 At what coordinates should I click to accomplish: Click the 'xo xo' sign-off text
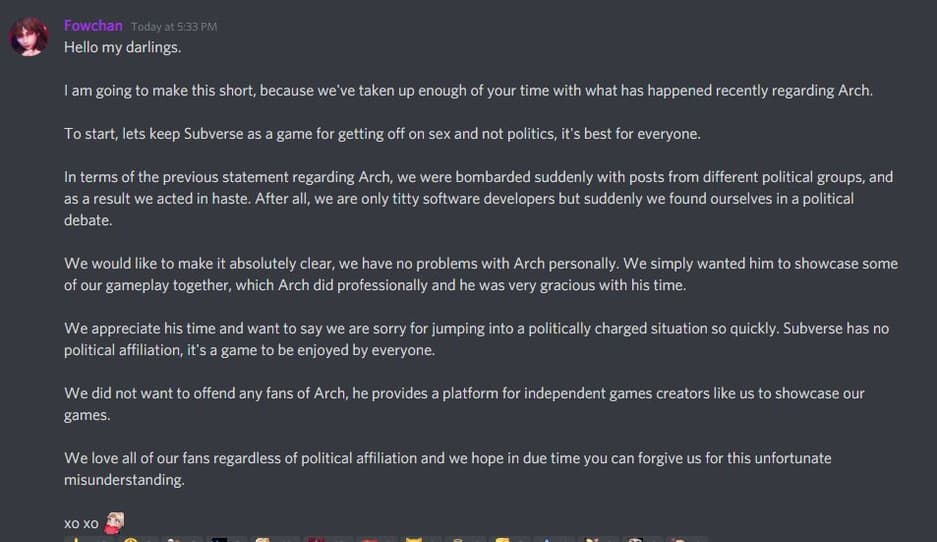click(81, 523)
